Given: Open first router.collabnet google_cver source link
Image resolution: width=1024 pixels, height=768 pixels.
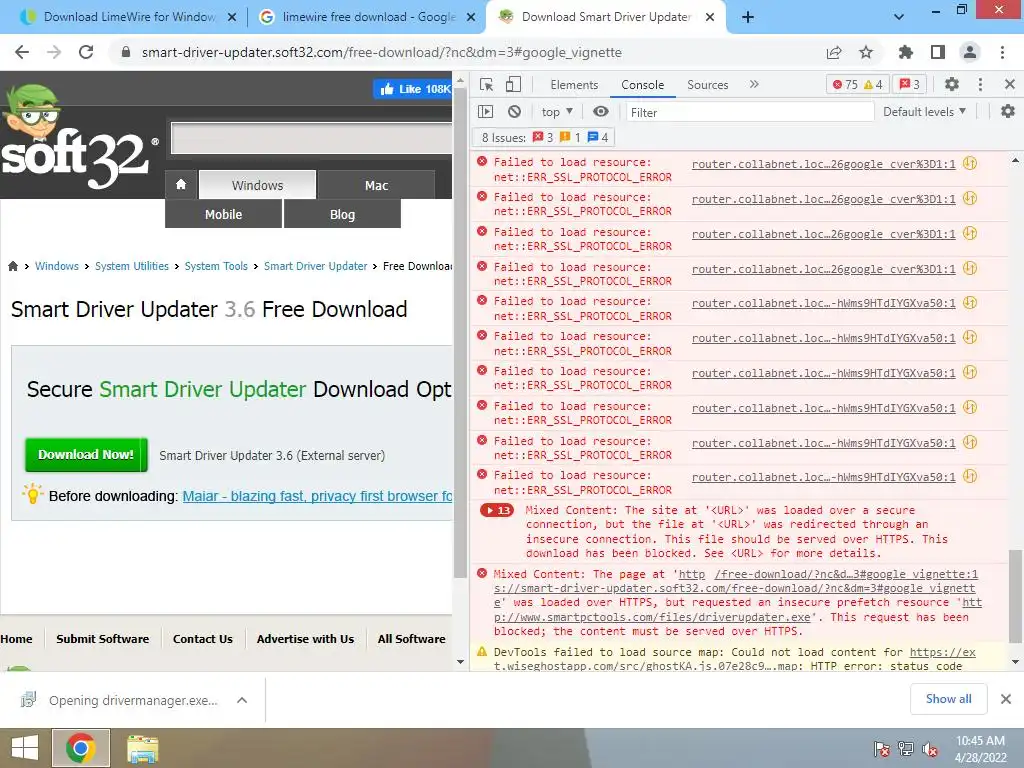Looking at the screenshot, I should 824,164.
